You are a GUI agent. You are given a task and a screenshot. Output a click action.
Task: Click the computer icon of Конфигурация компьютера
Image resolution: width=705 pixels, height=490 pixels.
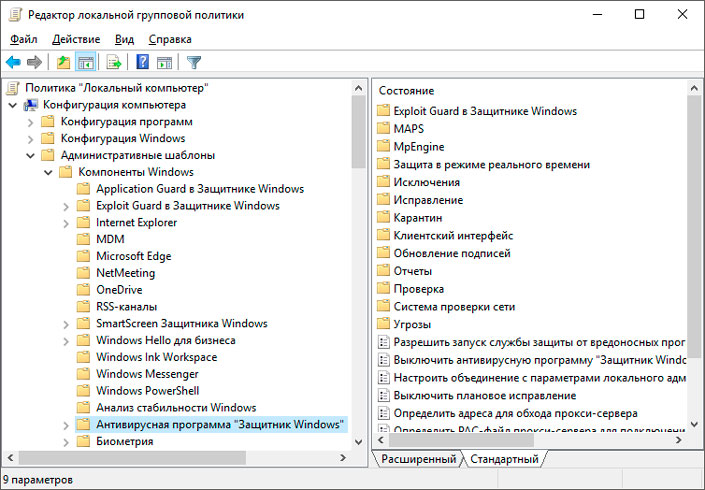tap(31, 105)
